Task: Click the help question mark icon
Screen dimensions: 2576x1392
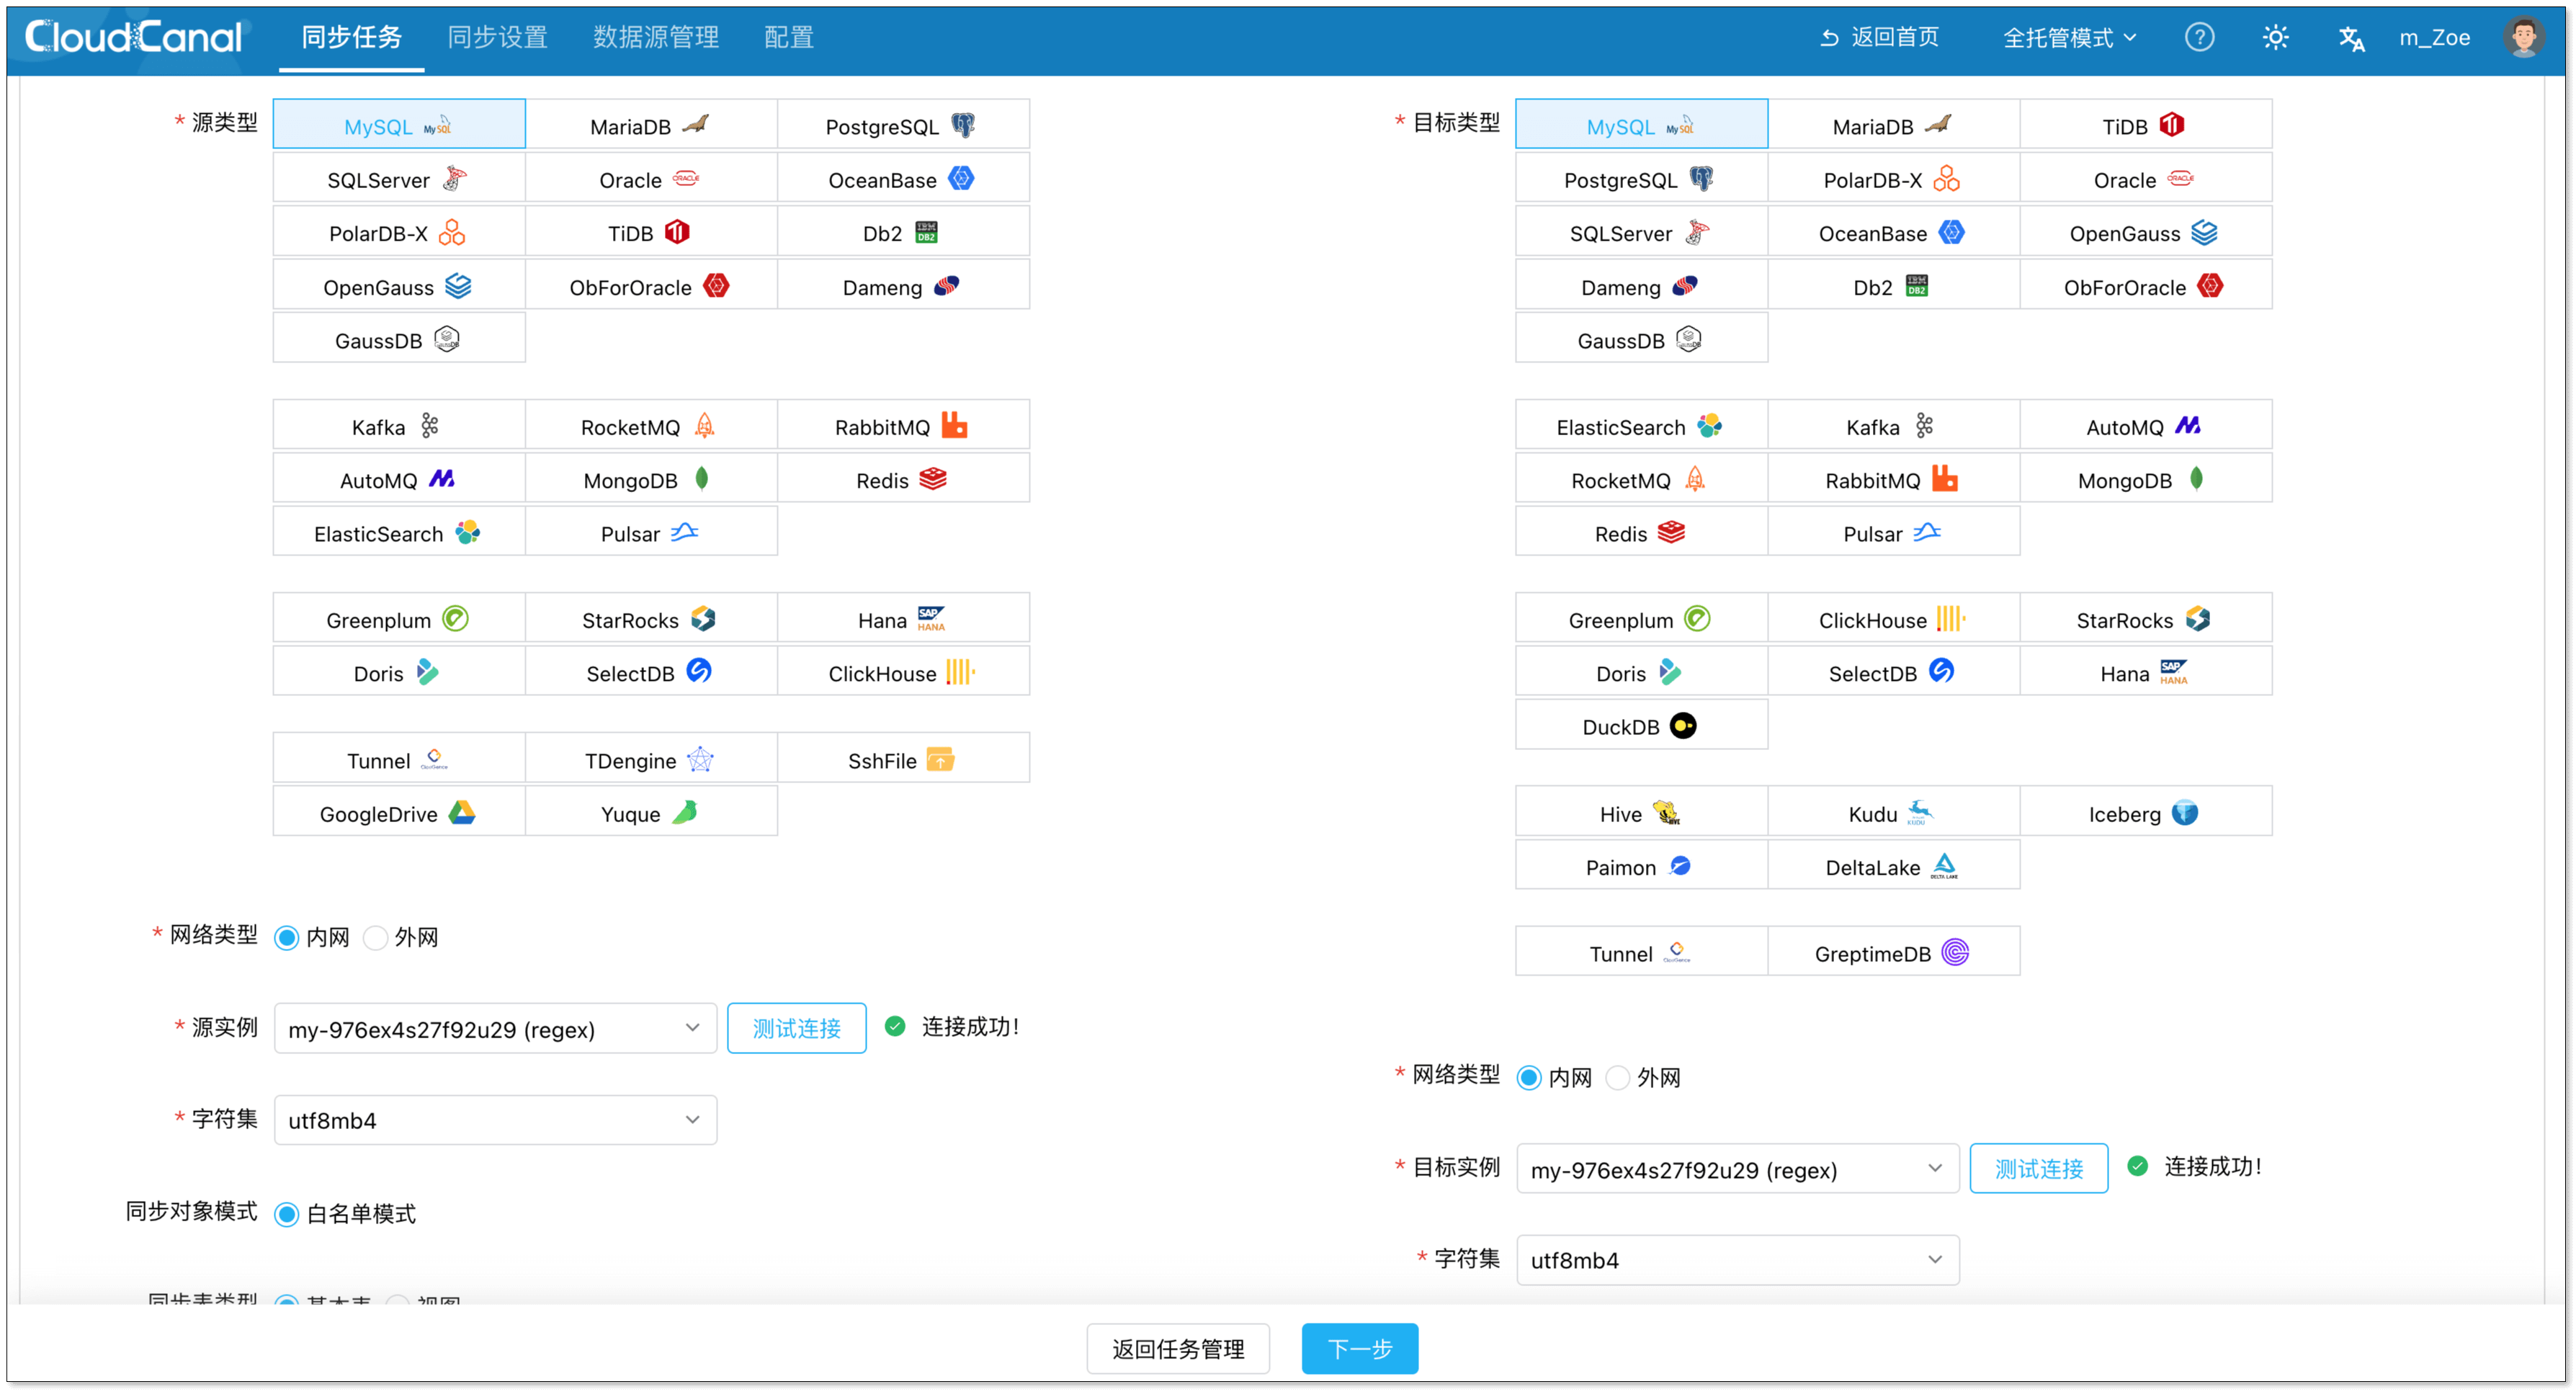Action: (2199, 38)
